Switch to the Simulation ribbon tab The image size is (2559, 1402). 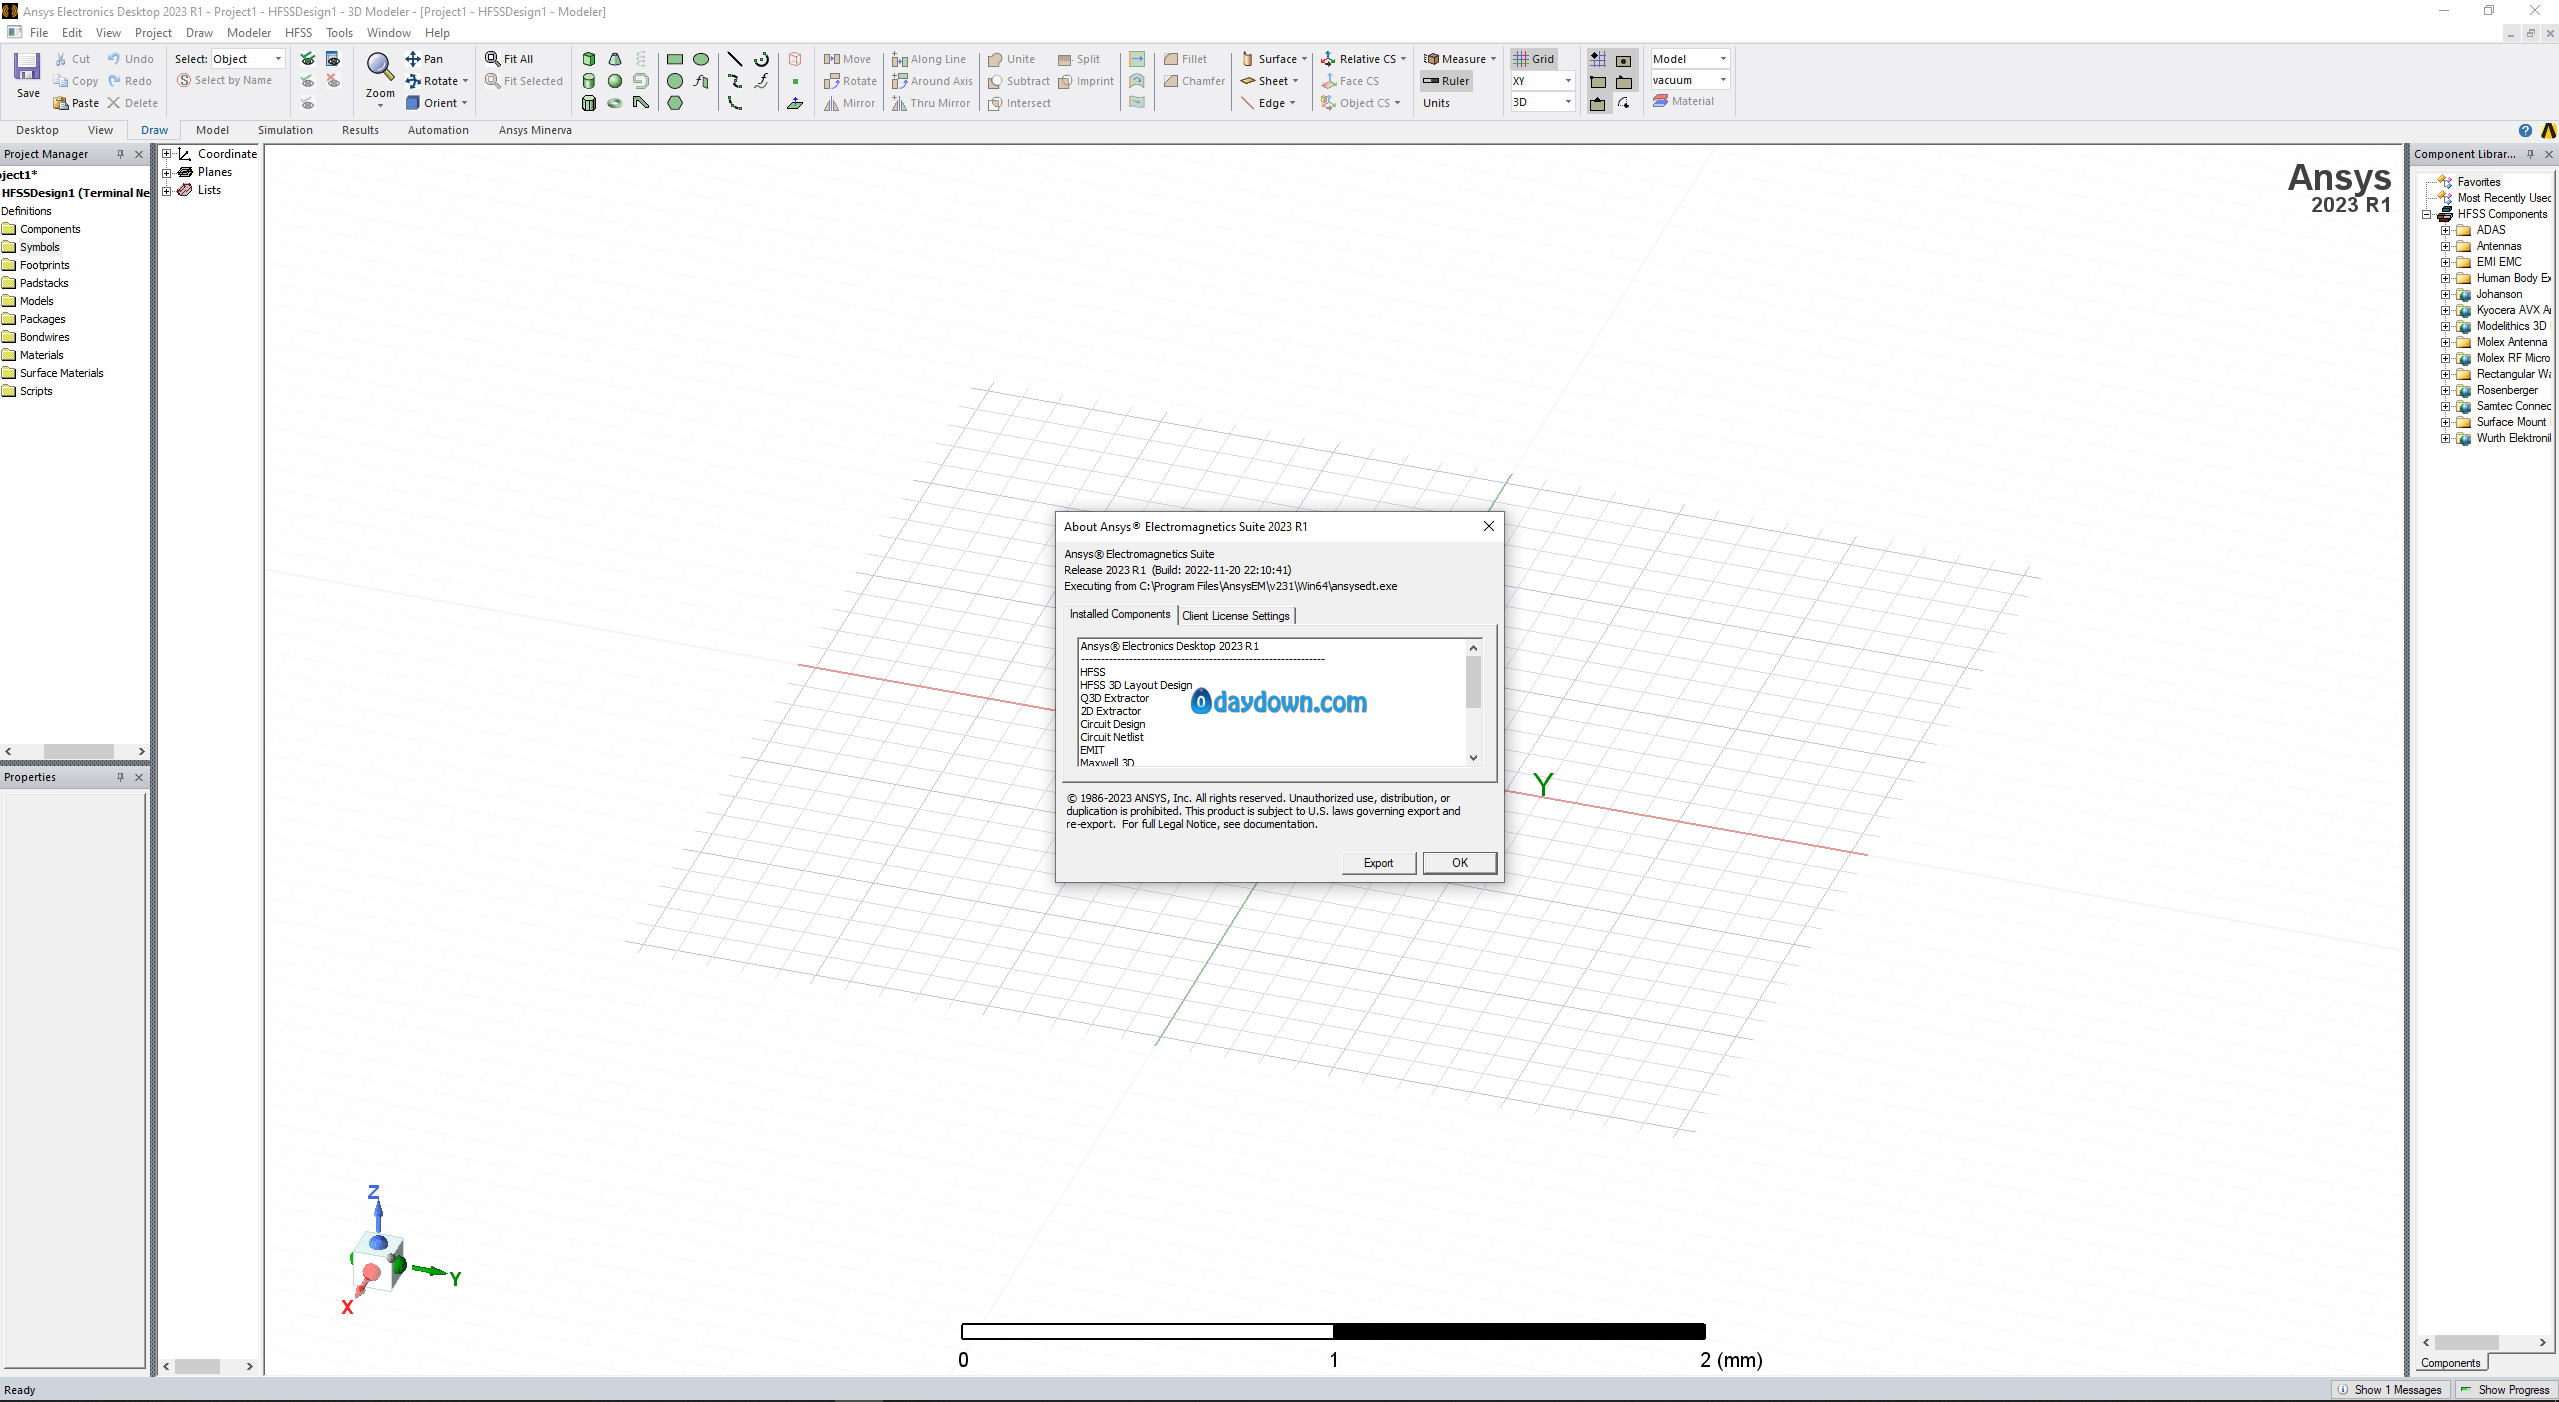[x=285, y=130]
